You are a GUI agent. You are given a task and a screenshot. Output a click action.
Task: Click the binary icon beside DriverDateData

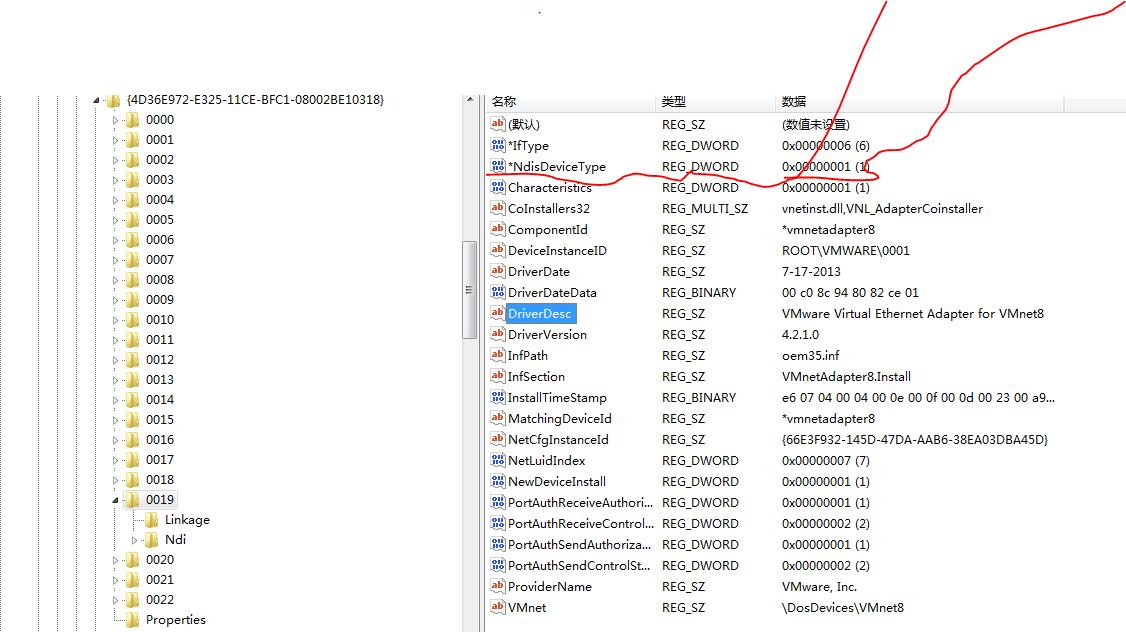click(x=498, y=292)
